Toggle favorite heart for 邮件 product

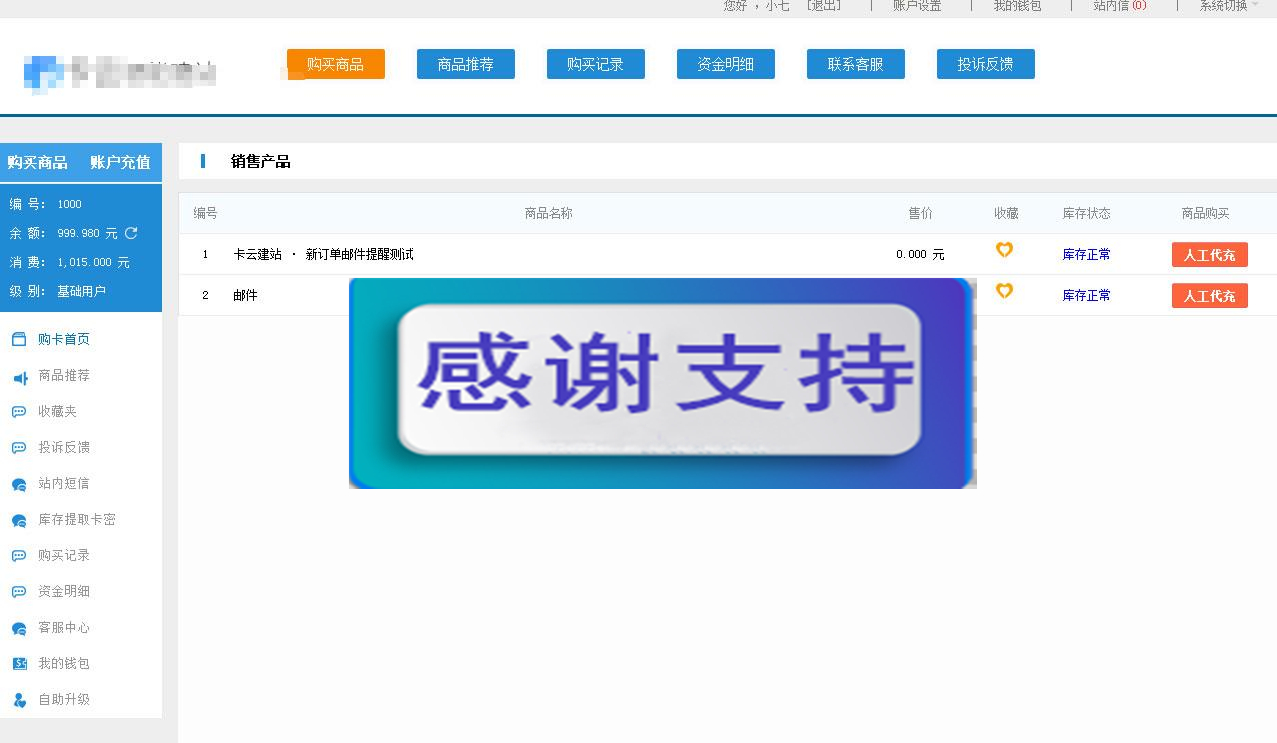1003,291
